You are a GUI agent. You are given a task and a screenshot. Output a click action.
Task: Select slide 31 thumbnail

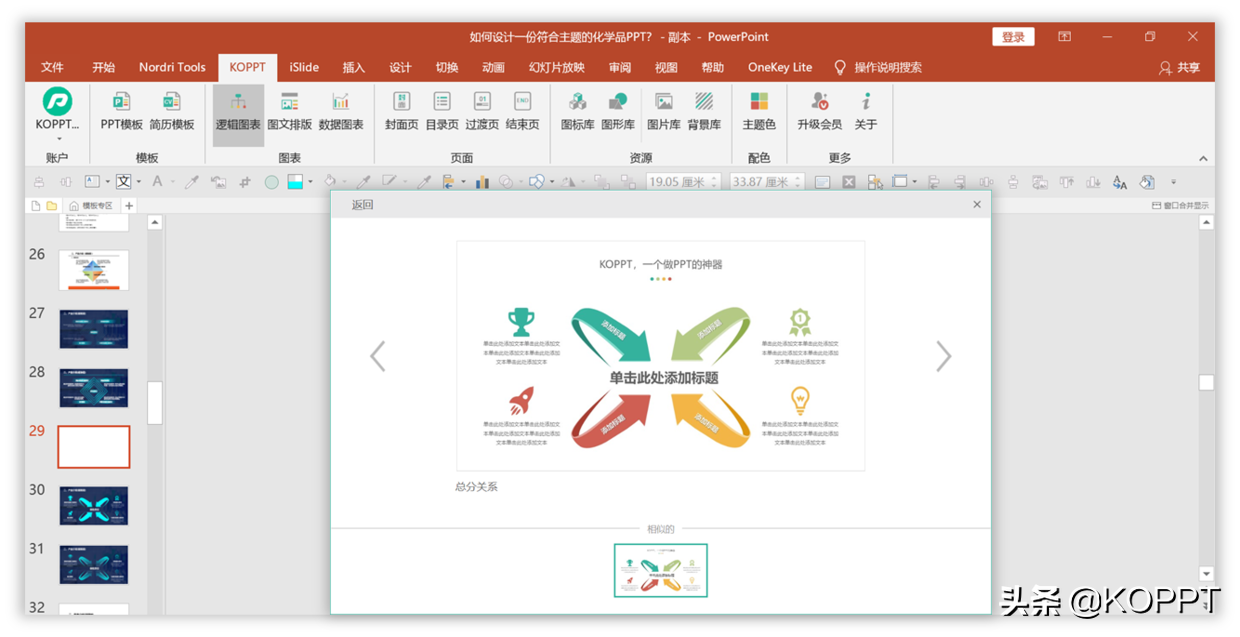pos(94,565)
